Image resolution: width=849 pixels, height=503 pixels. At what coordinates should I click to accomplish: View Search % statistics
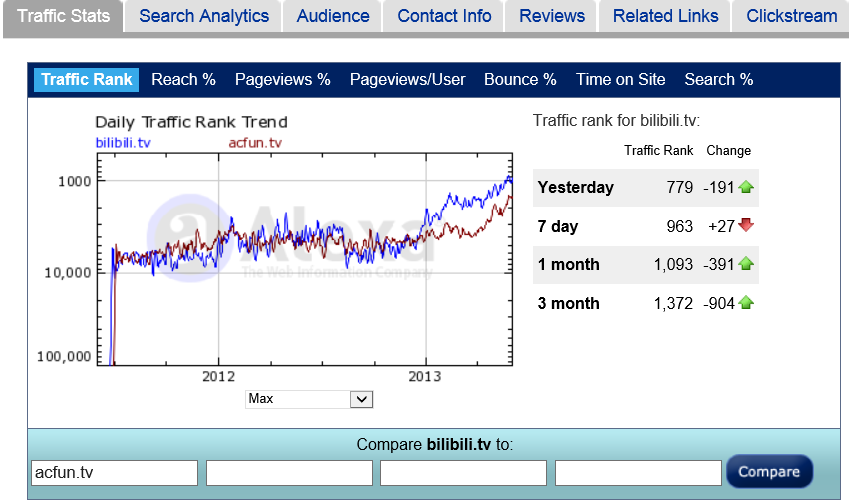coord(719,80)
